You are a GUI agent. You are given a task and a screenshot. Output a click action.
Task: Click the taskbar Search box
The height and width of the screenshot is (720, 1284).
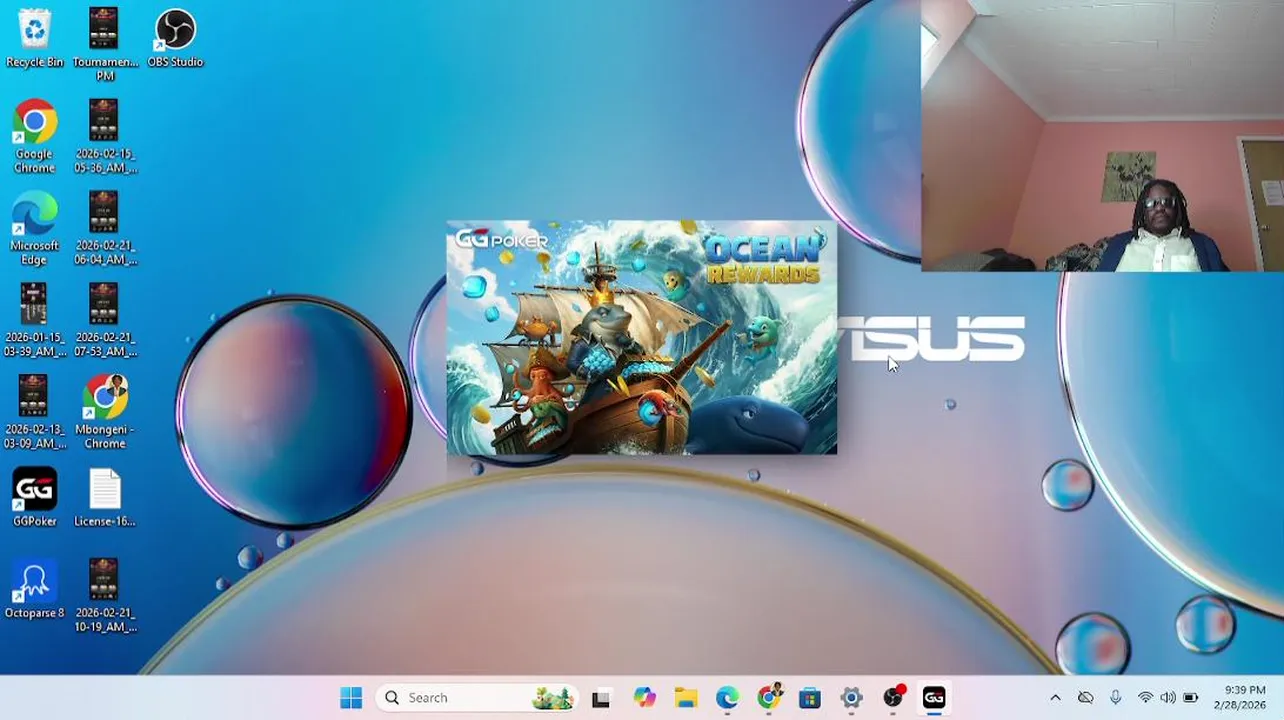click(477, 698)
